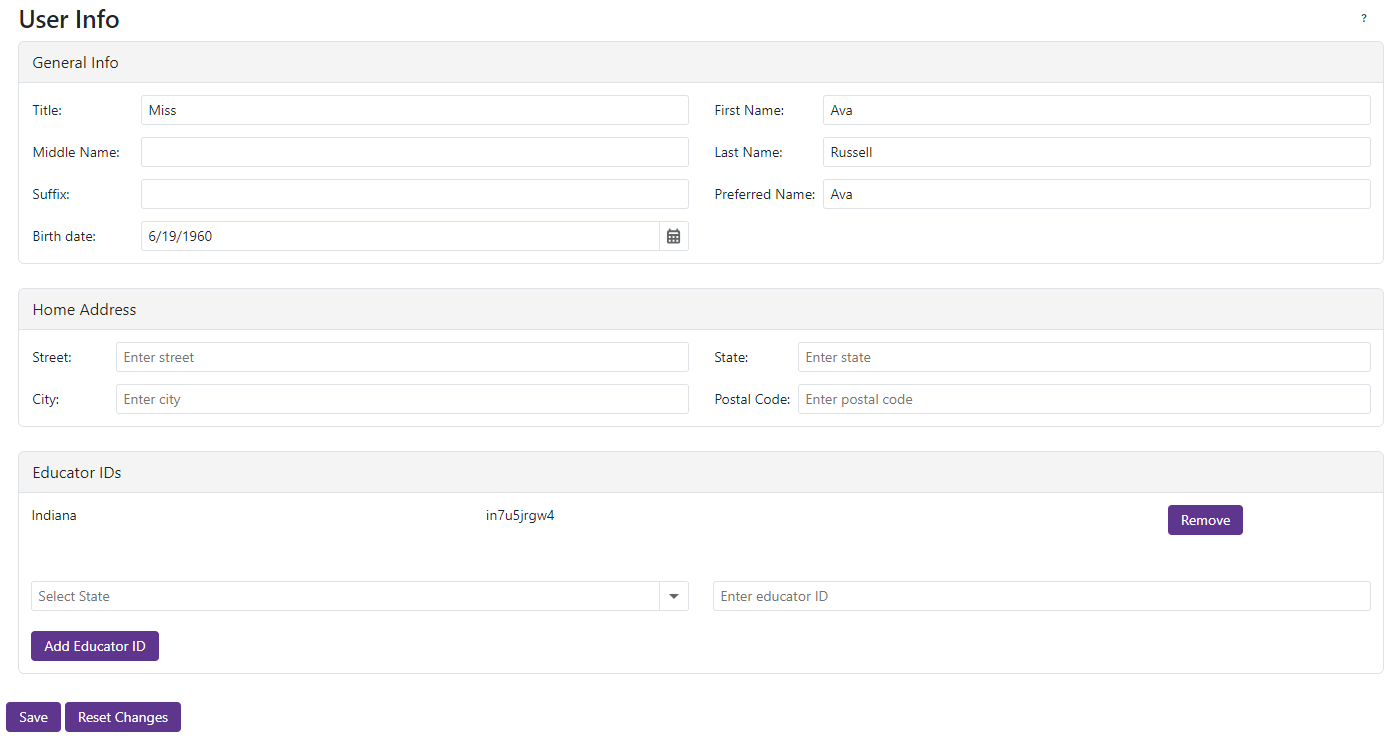Viewport: 1398px width, 742px height.
Task: Open the birth date calendar picker
Action: pyautogui.click(x=674, y=236)
